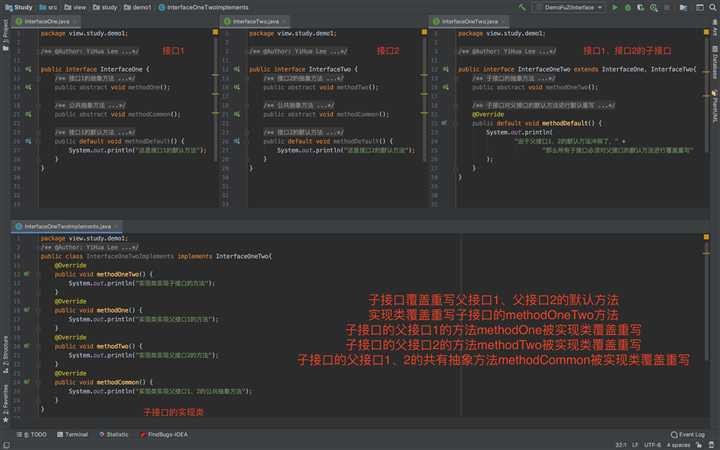Click the '4 spaces' indent setting
720x450 pixels.
tap(678, 444)
